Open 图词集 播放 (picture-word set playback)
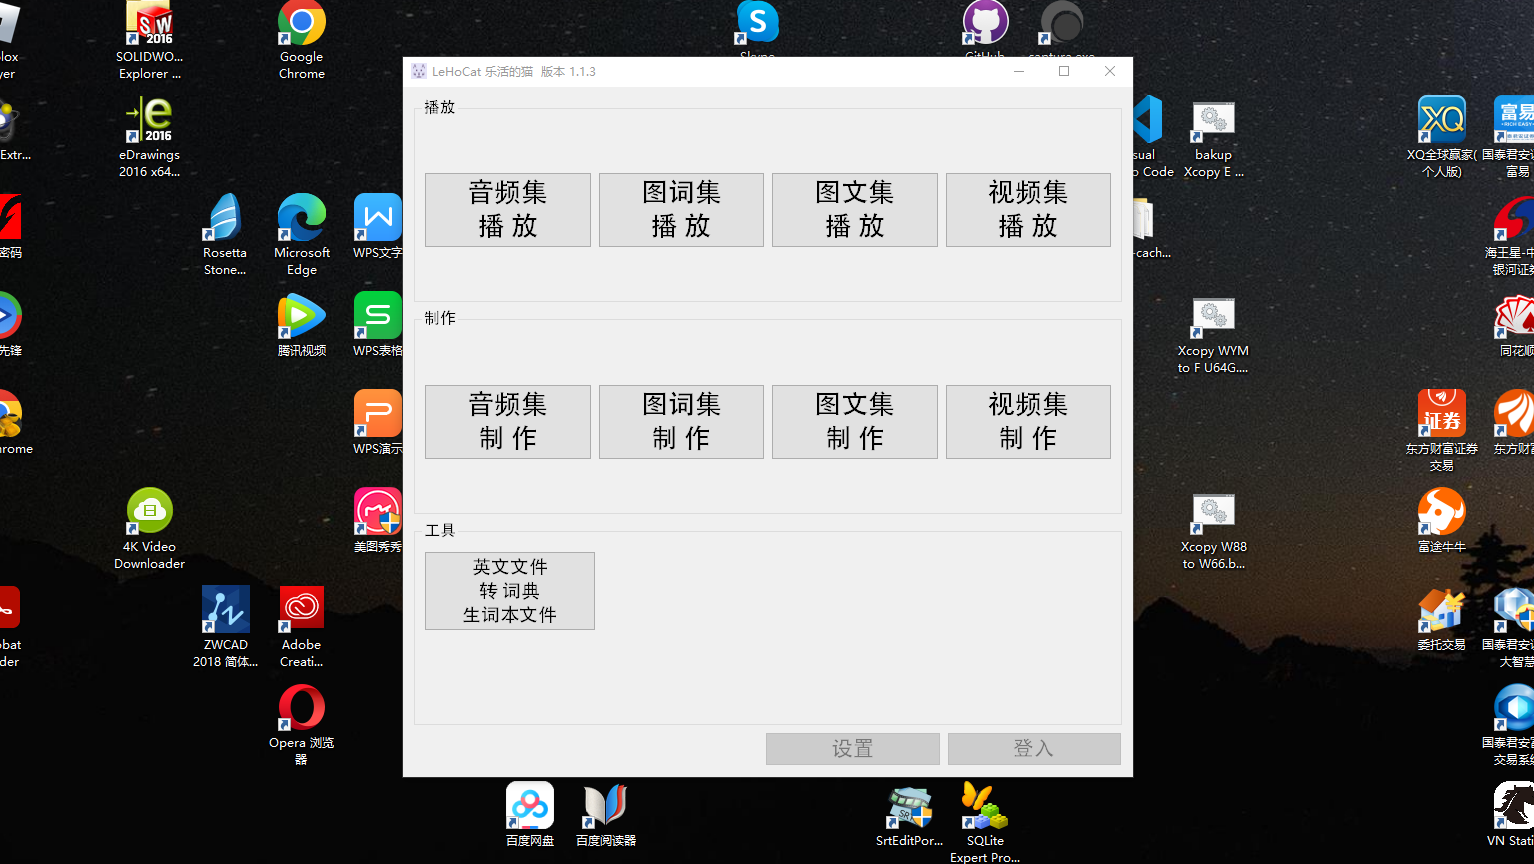 [x=681, y=209]
